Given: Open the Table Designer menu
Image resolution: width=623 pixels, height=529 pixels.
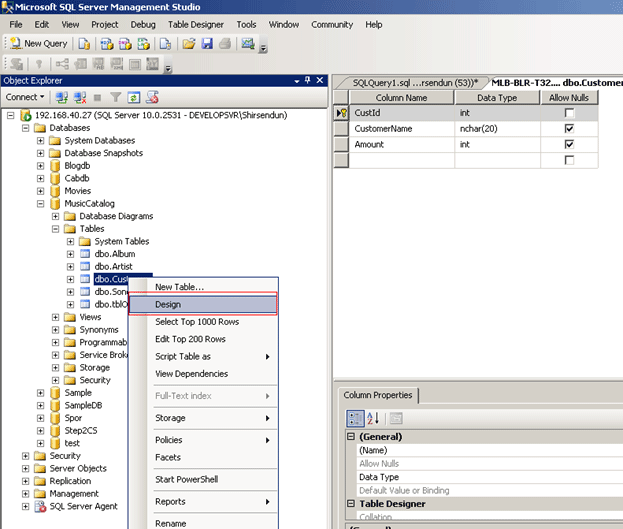Looking at the screenshot, I should (196, 24).
